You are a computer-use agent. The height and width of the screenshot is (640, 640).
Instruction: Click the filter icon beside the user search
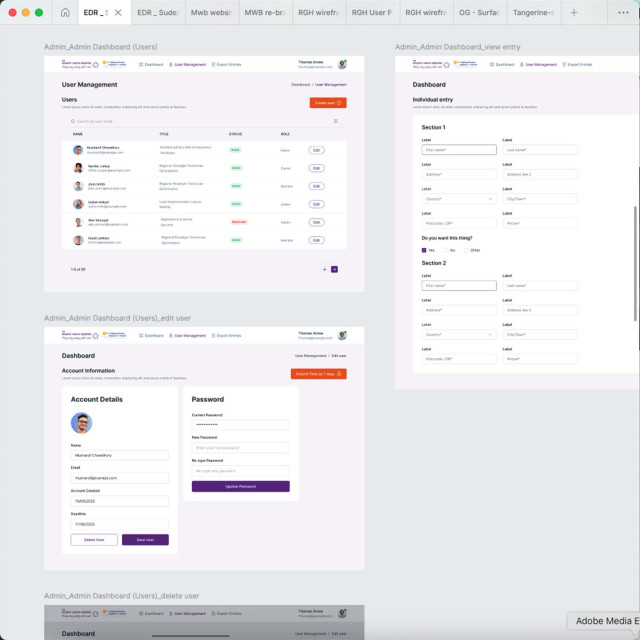335,121
